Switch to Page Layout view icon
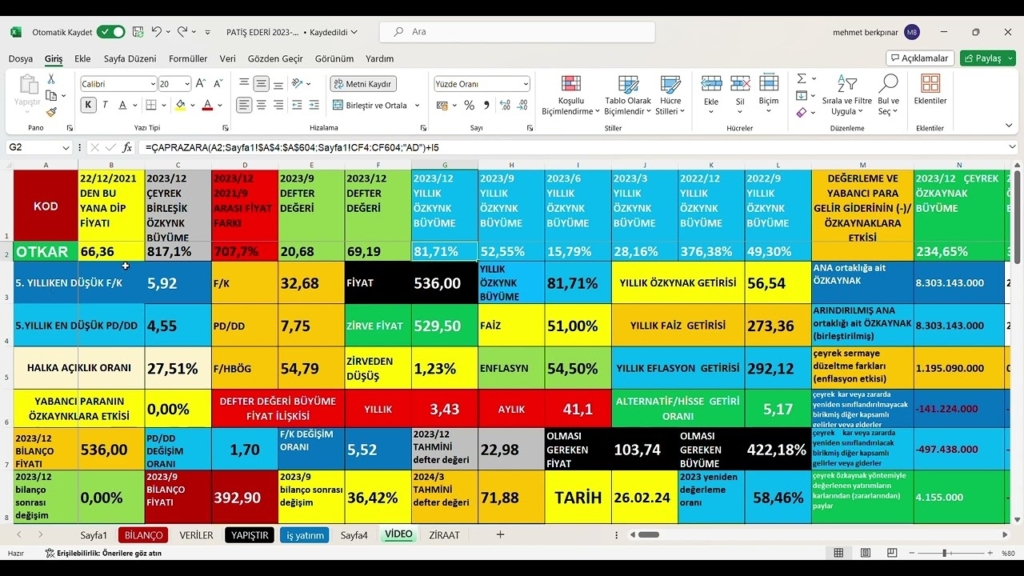 (865, 553)
